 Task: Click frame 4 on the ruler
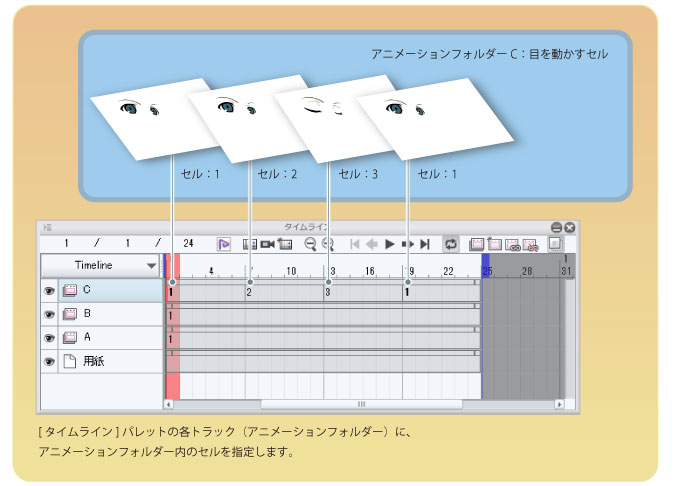[212, 271]
